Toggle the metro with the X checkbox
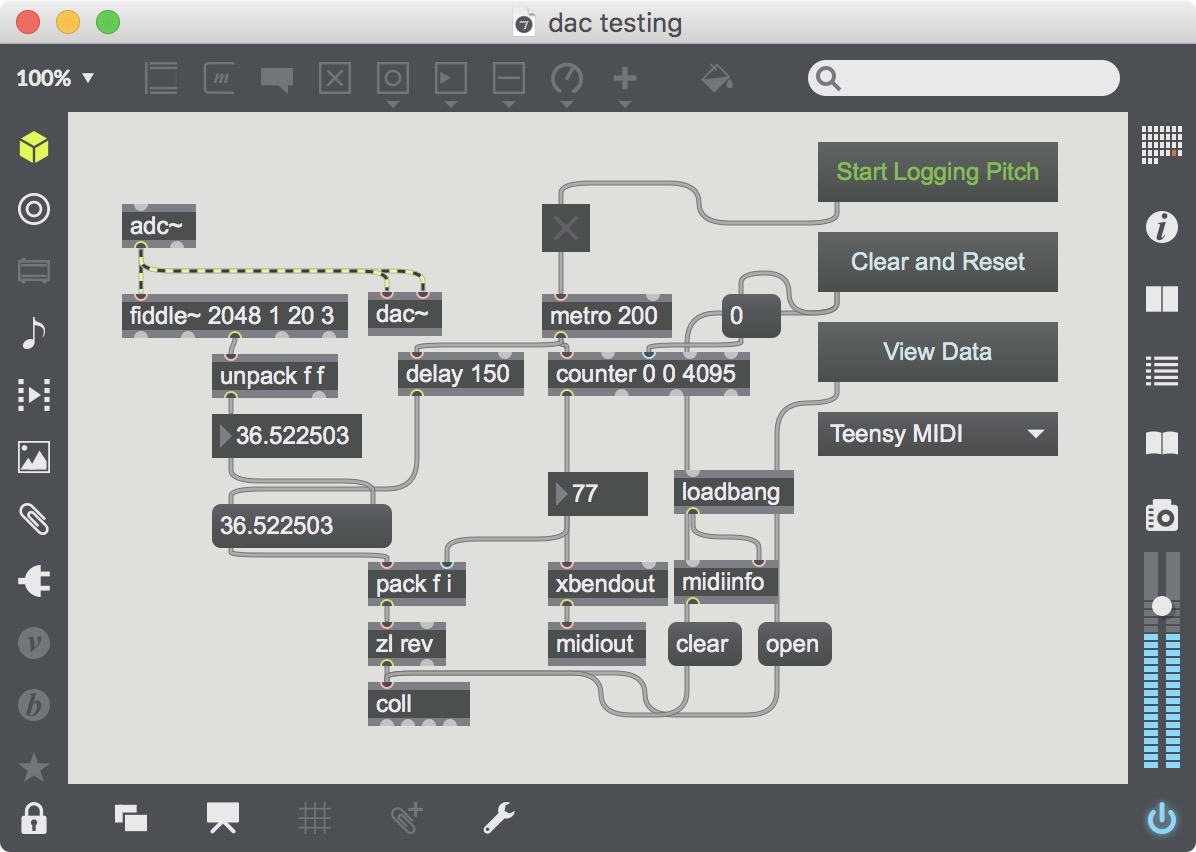Viewport: 1196px width, 852px height. (x=566, y=227)
